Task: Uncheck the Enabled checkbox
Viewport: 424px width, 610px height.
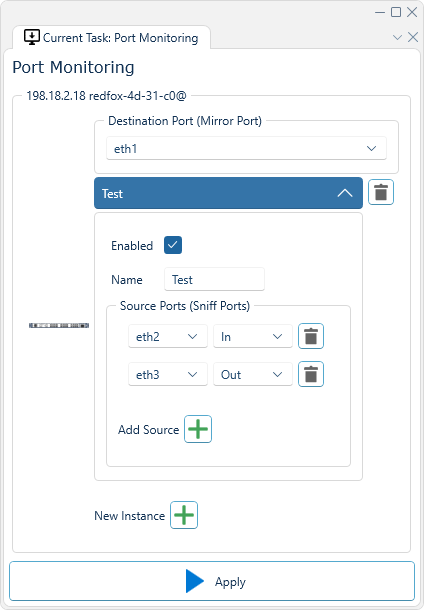Action: click(173, 245)
